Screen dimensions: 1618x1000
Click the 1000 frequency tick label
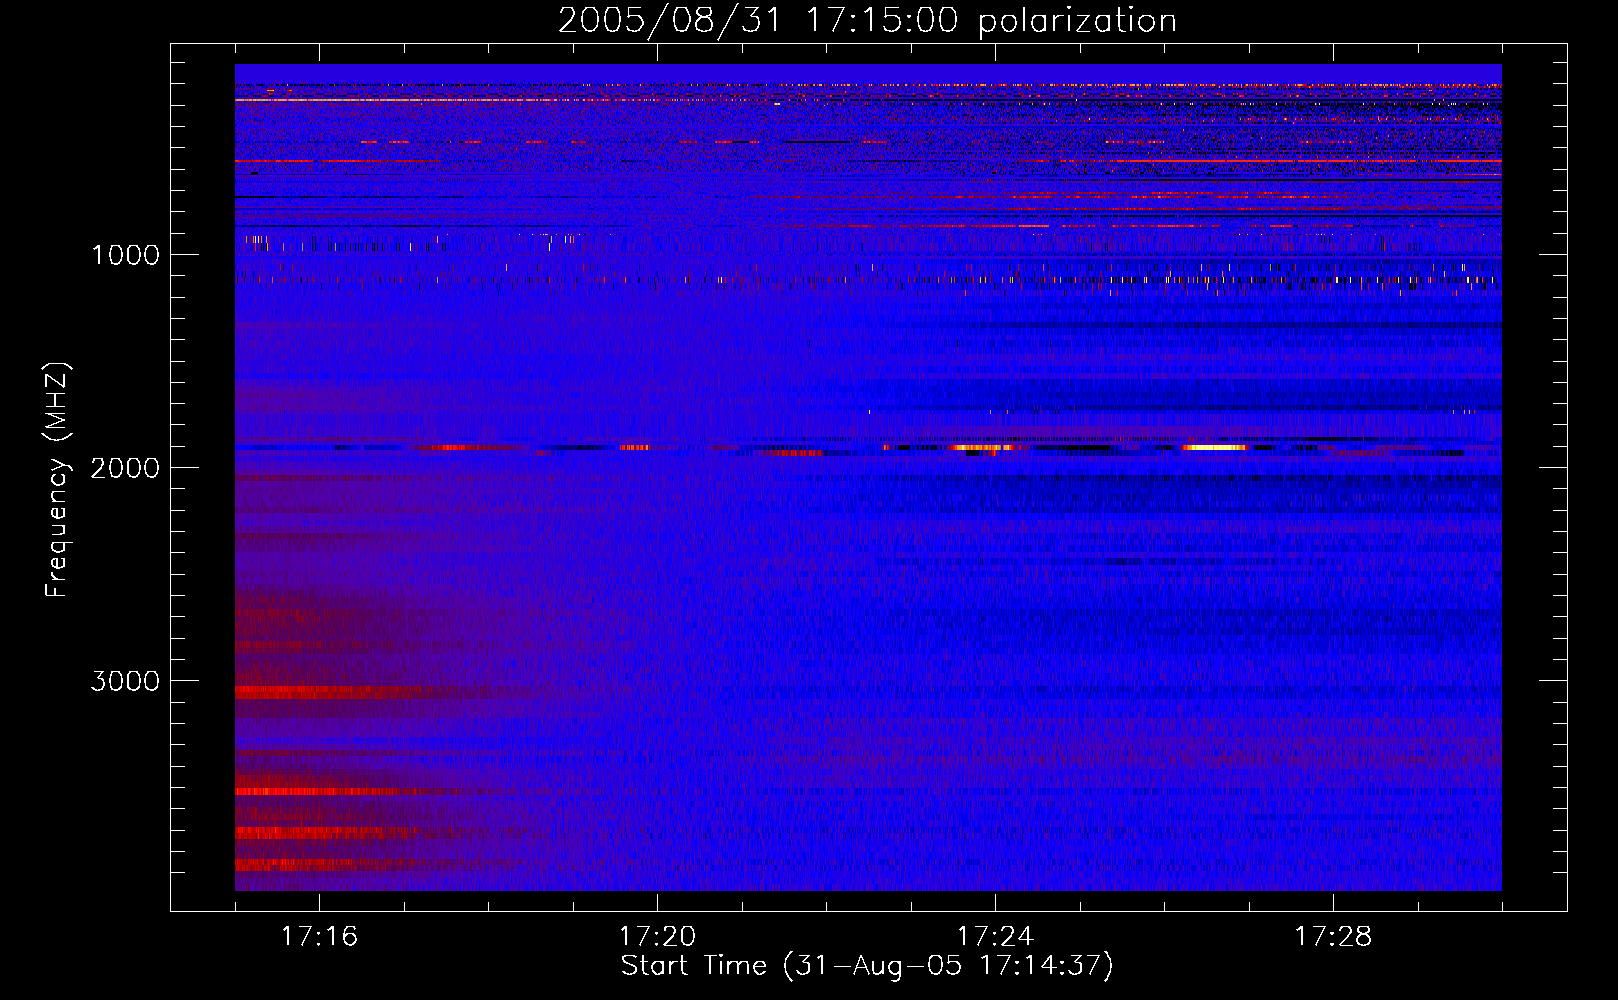pos(125,255)
